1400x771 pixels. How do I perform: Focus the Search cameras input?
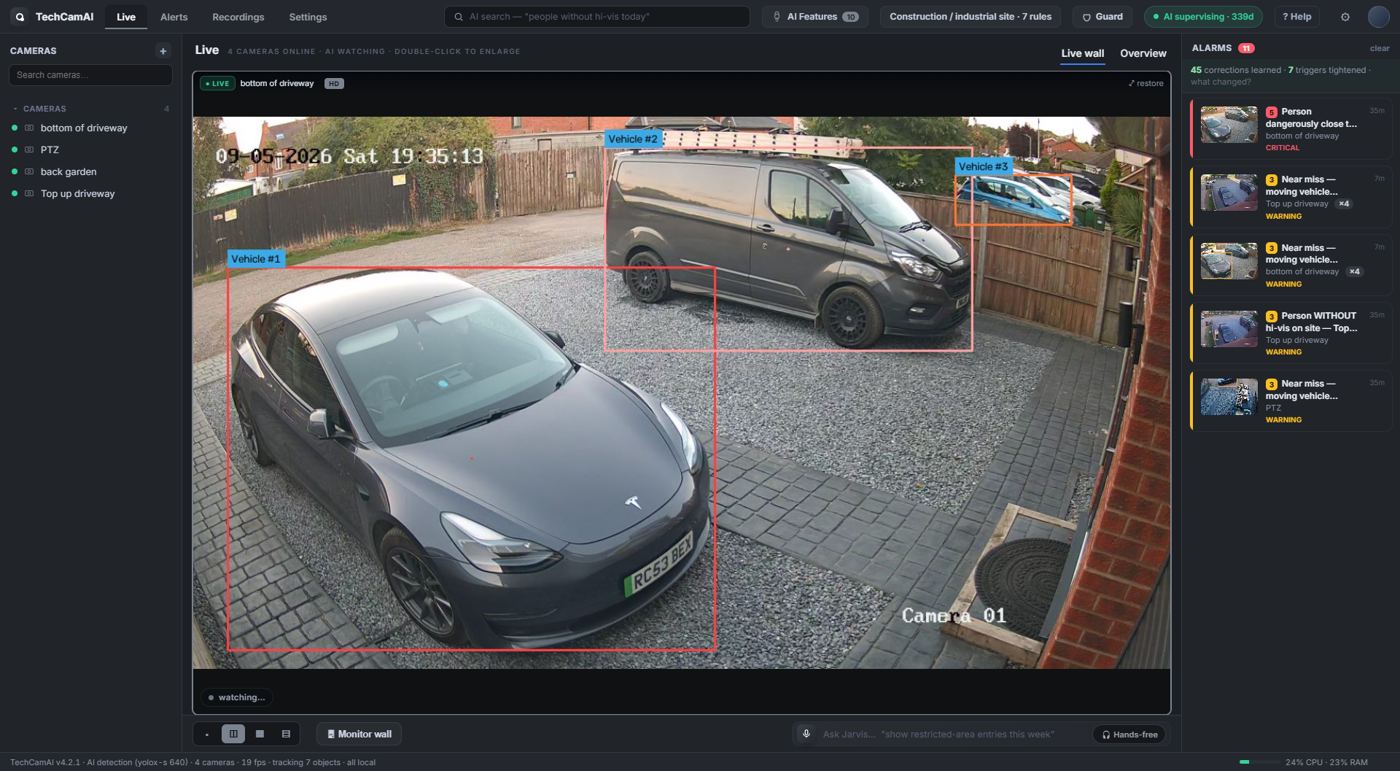coord(90,75)
